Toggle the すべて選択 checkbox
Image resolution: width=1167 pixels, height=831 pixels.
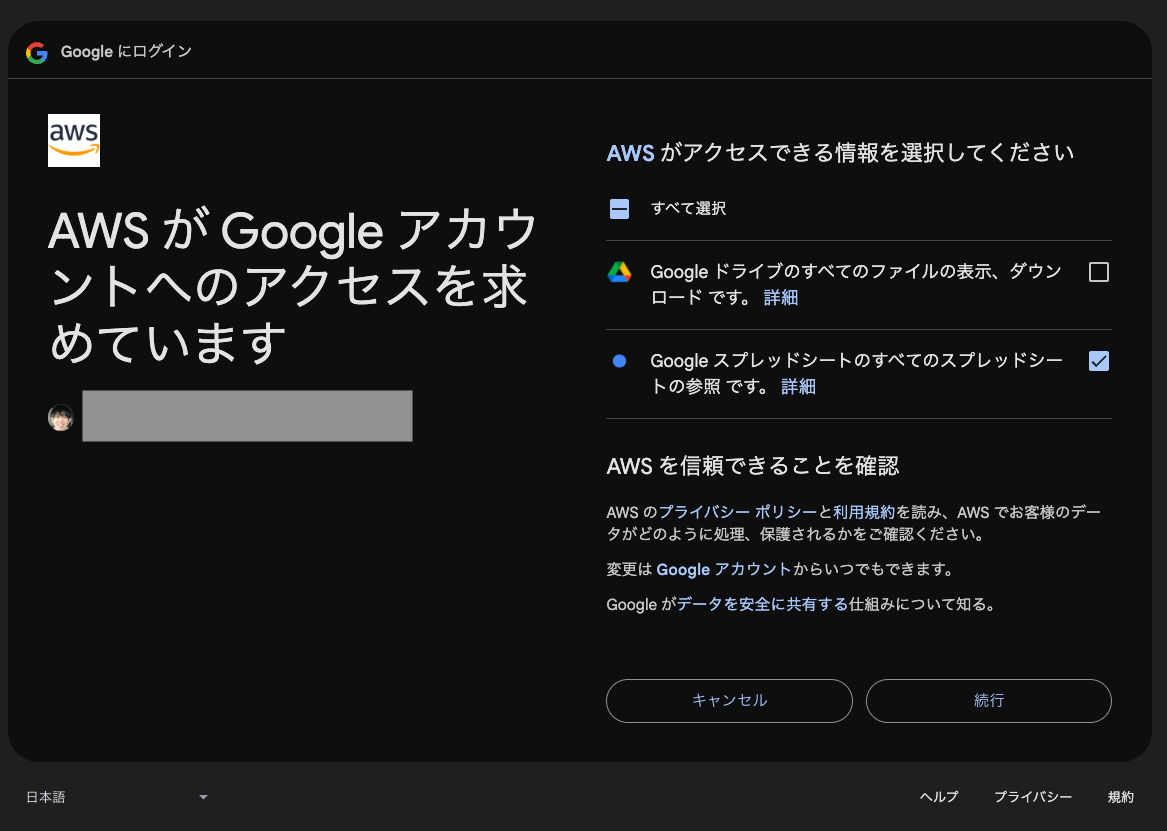tap(618, 208)
